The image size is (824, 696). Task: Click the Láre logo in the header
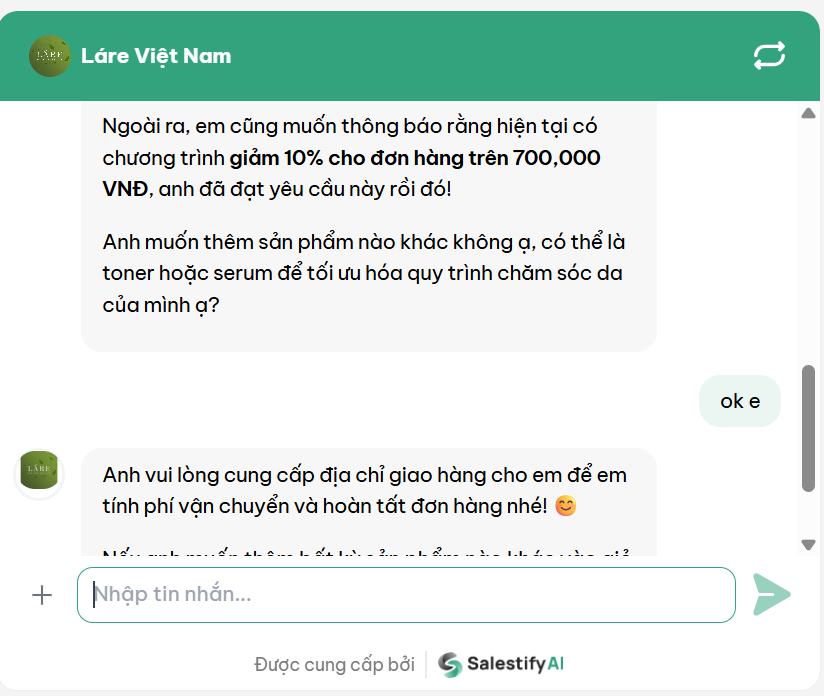point(50,56)
